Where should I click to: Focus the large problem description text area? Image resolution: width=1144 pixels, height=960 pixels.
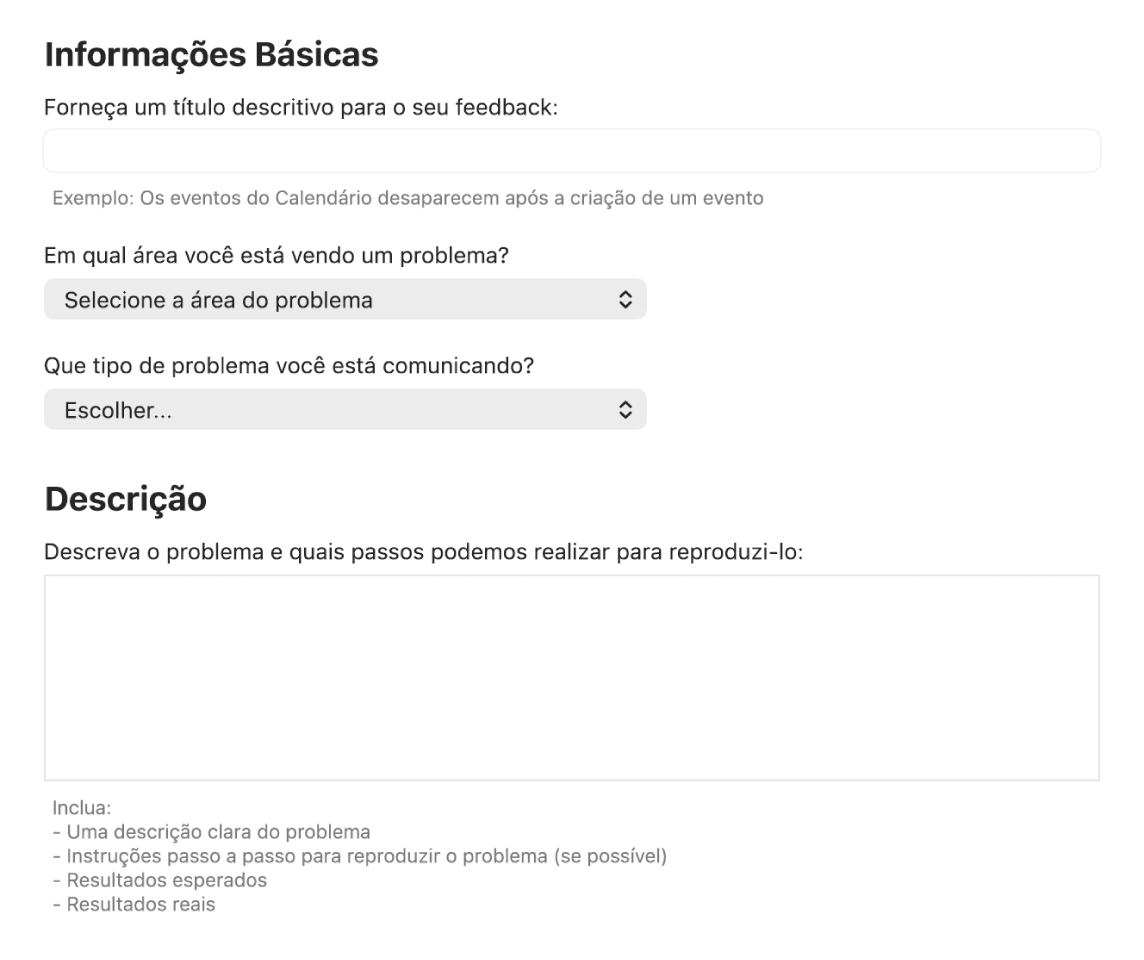(x=571, y=677)
